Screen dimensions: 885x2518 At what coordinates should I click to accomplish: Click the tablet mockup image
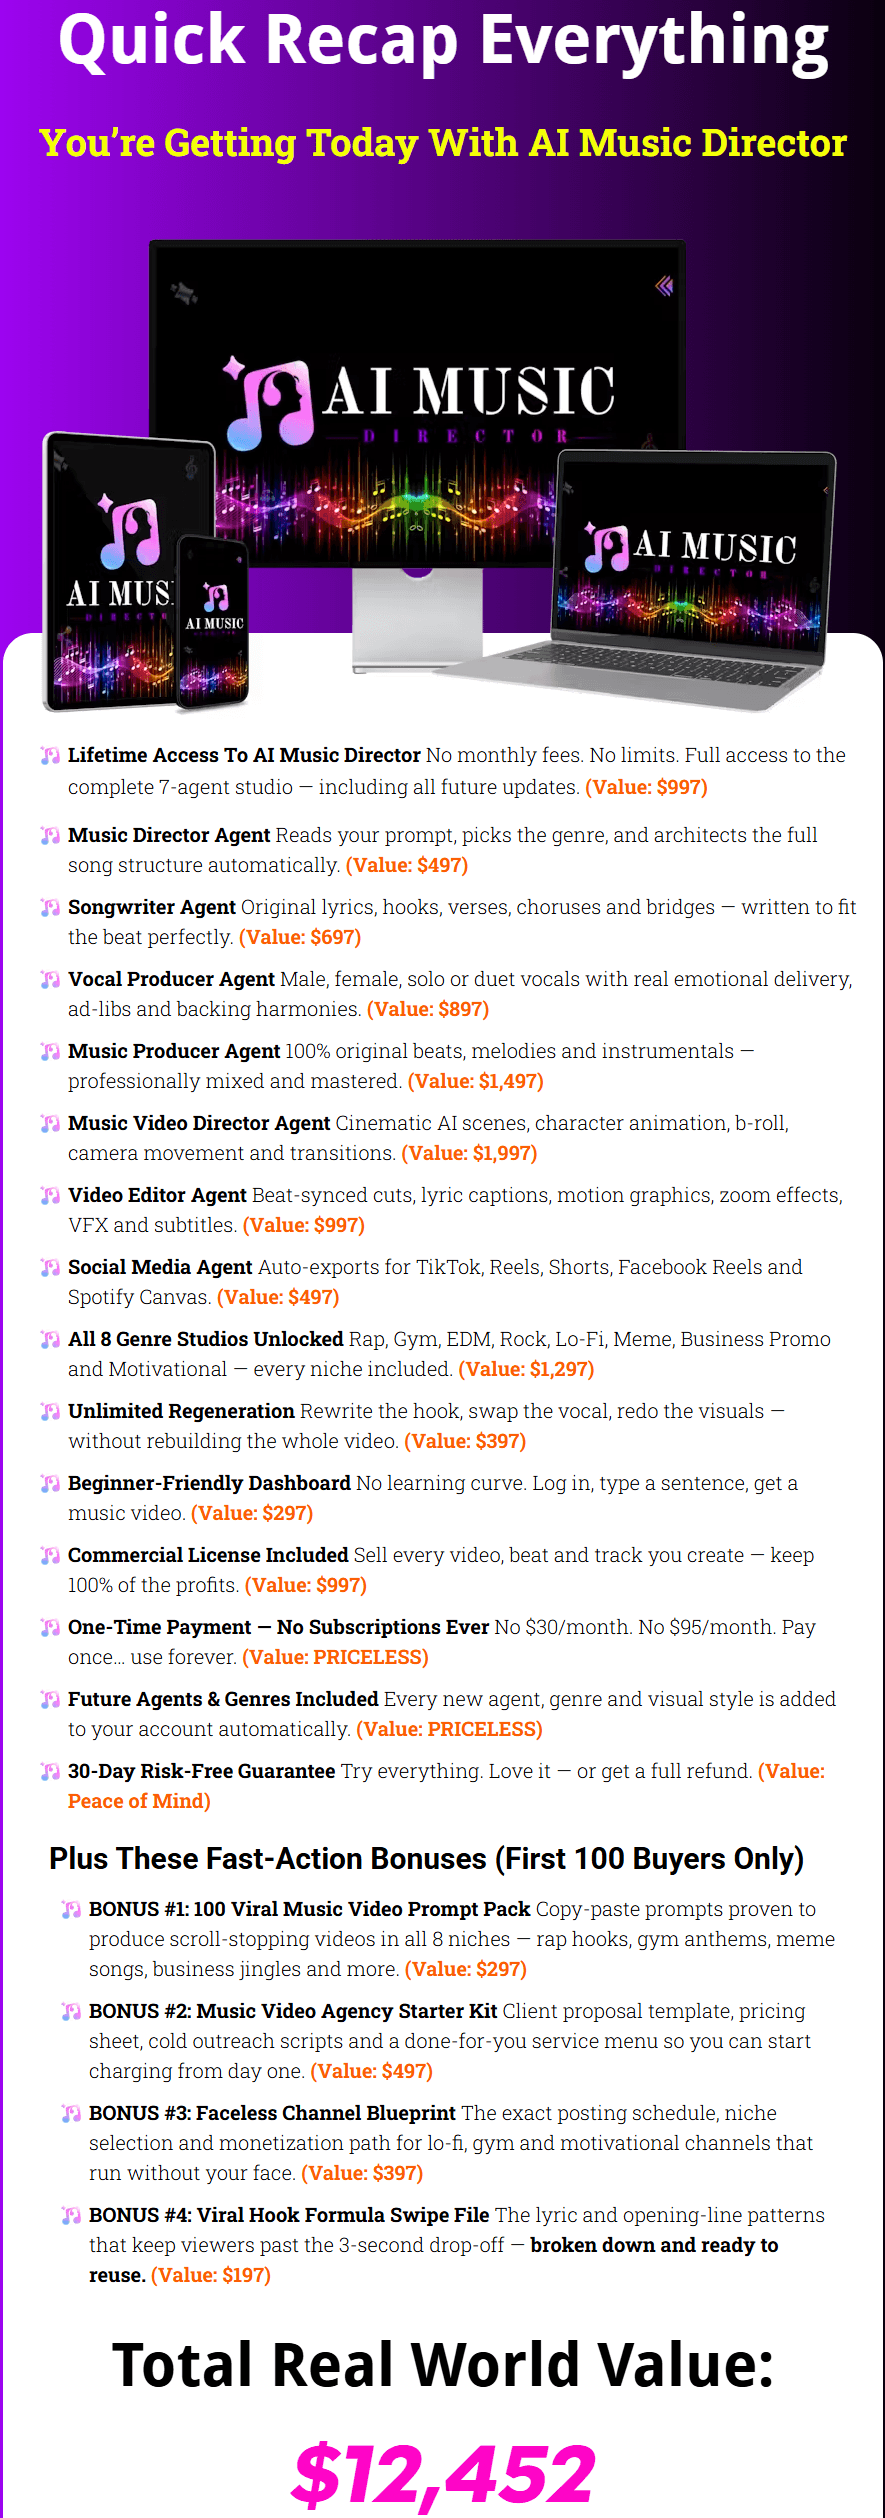[112, 570]
